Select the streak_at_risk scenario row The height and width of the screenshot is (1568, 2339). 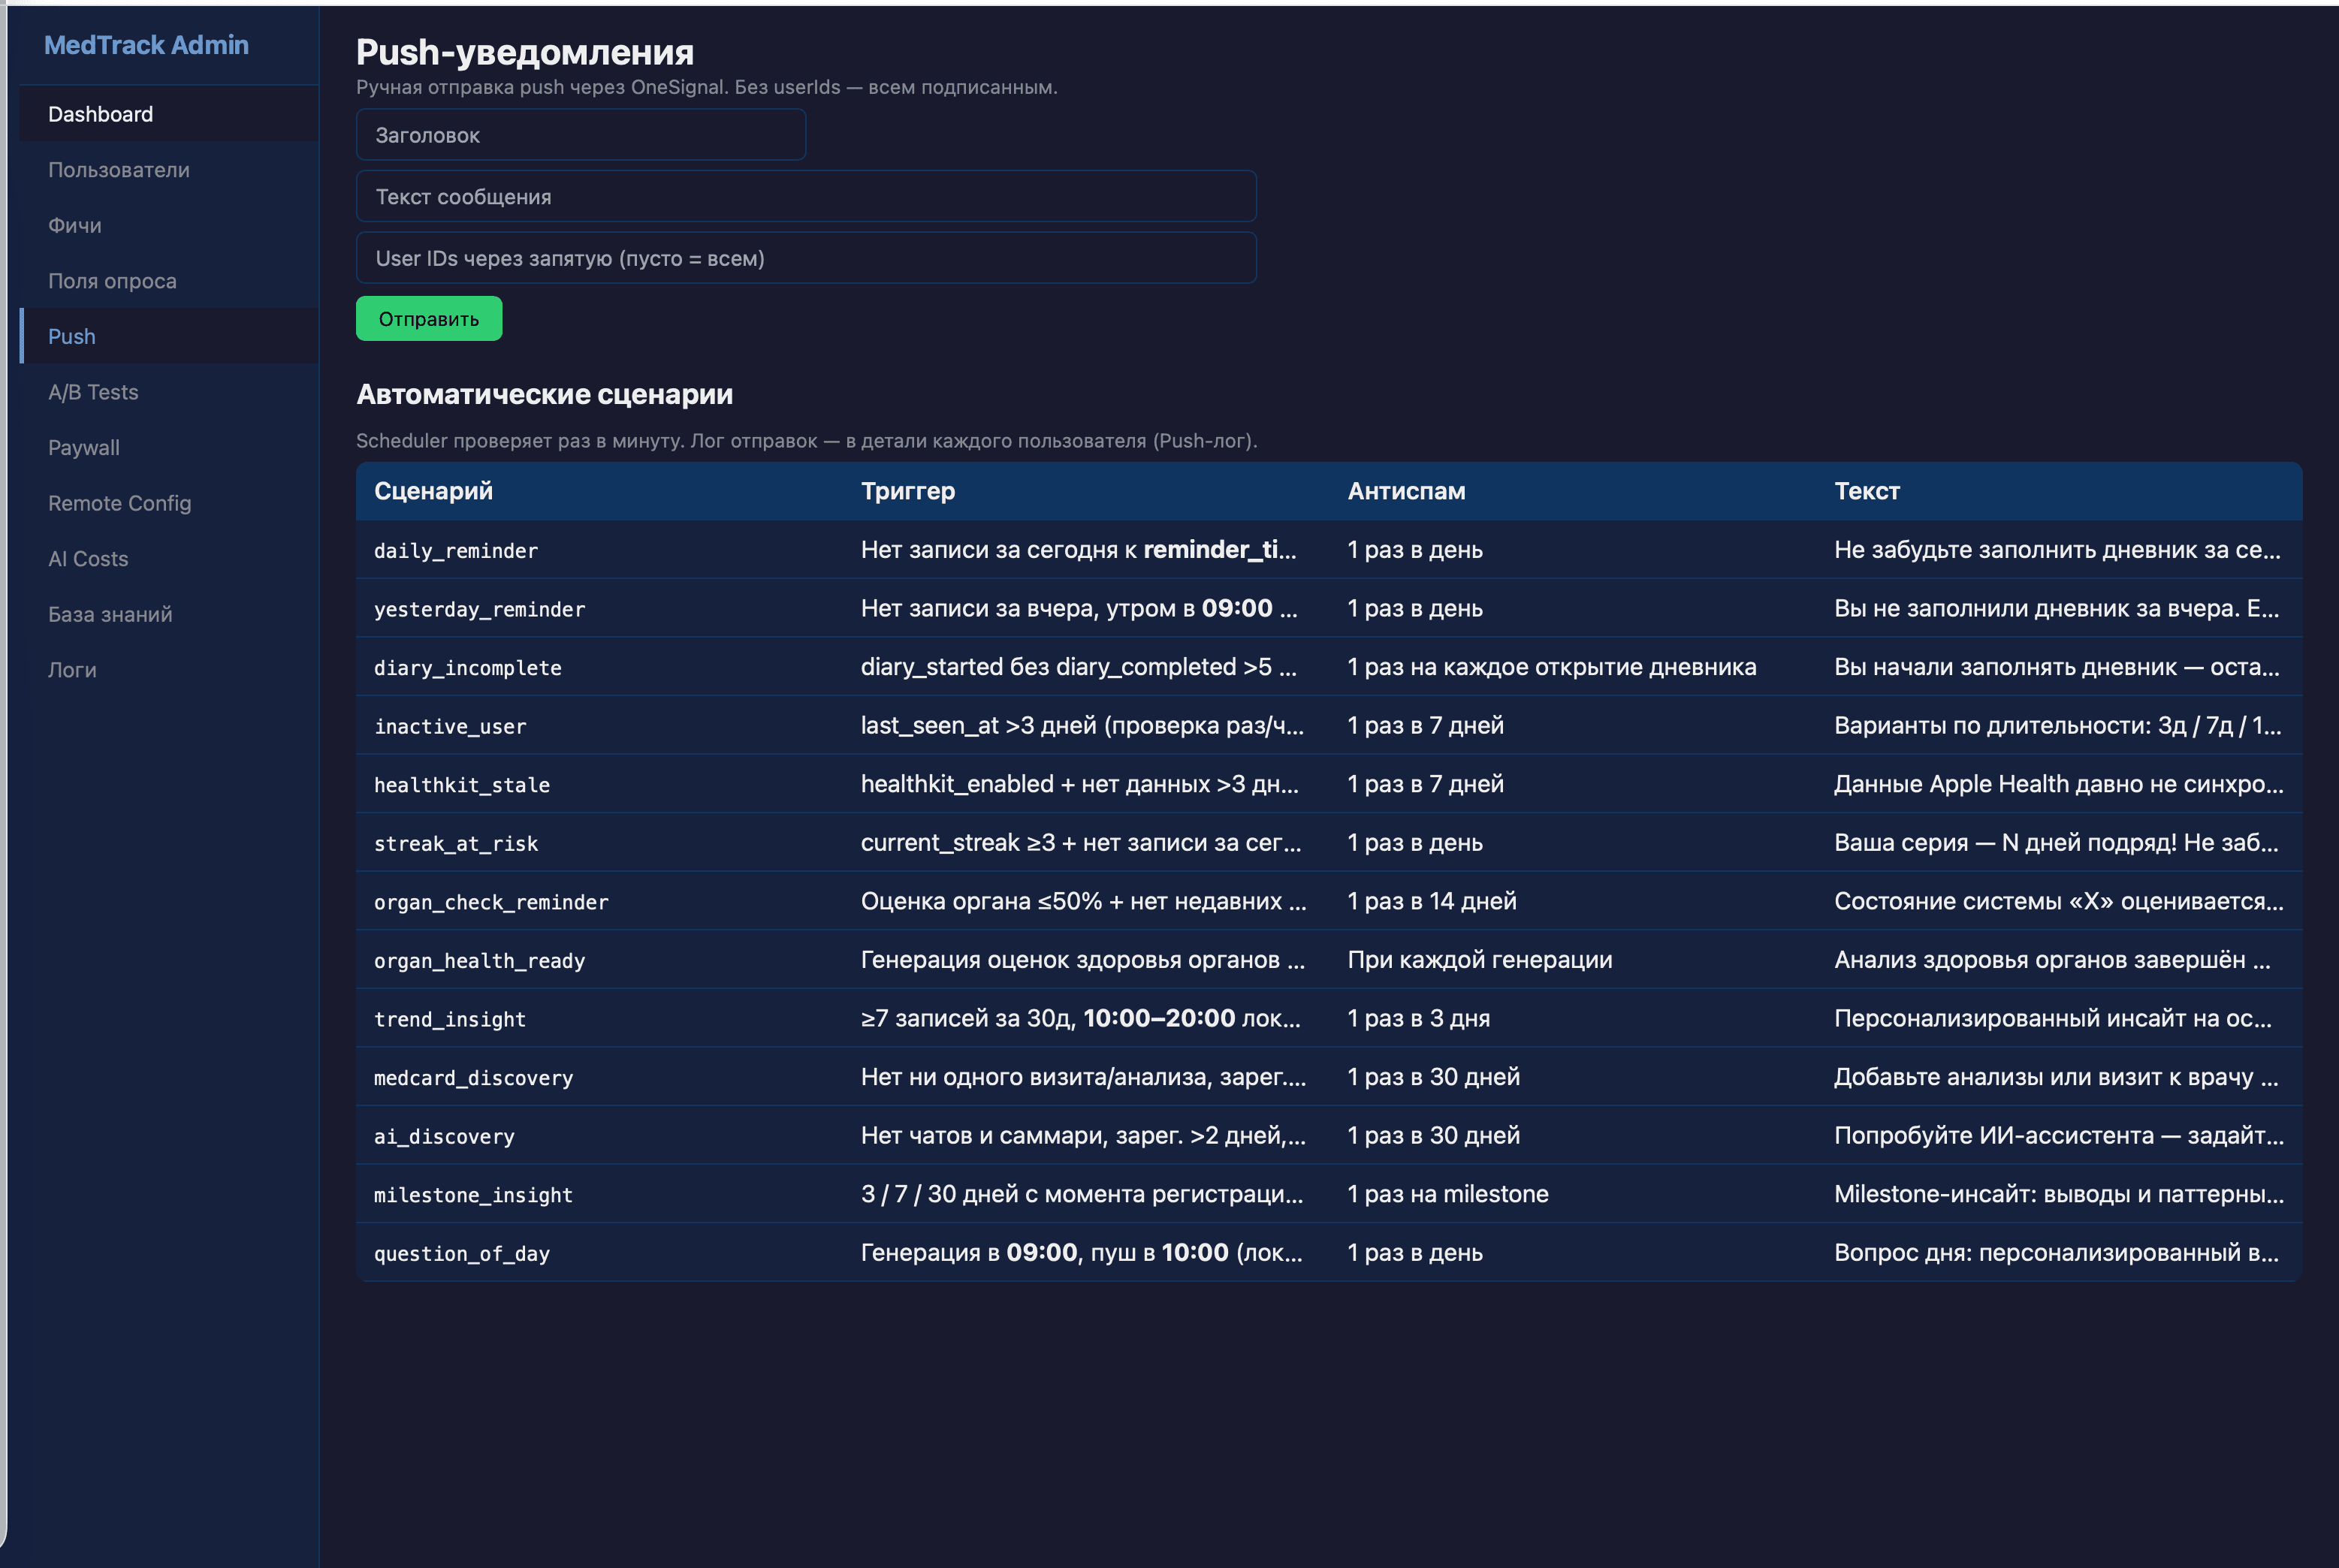[x=456, y=844]
